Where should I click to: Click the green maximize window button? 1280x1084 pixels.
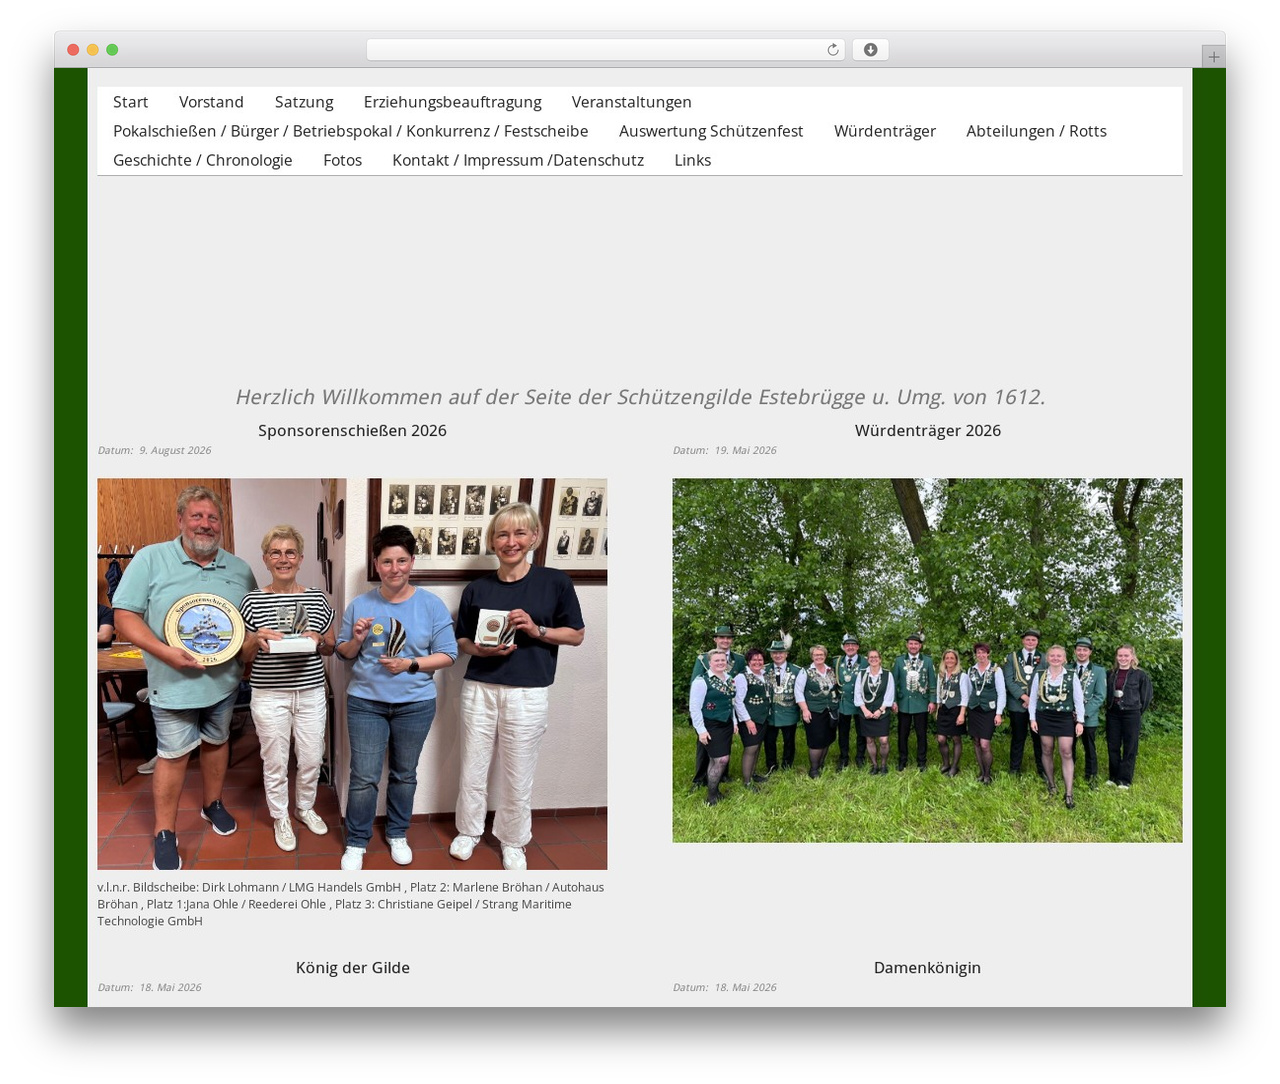112,50
